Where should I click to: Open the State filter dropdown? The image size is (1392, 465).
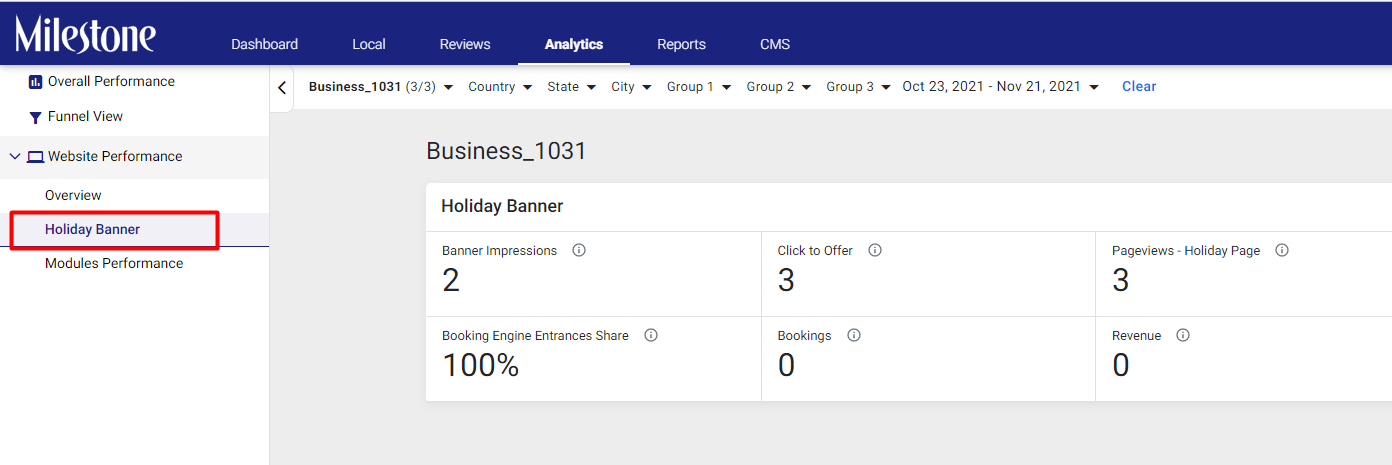pos(572,87)
